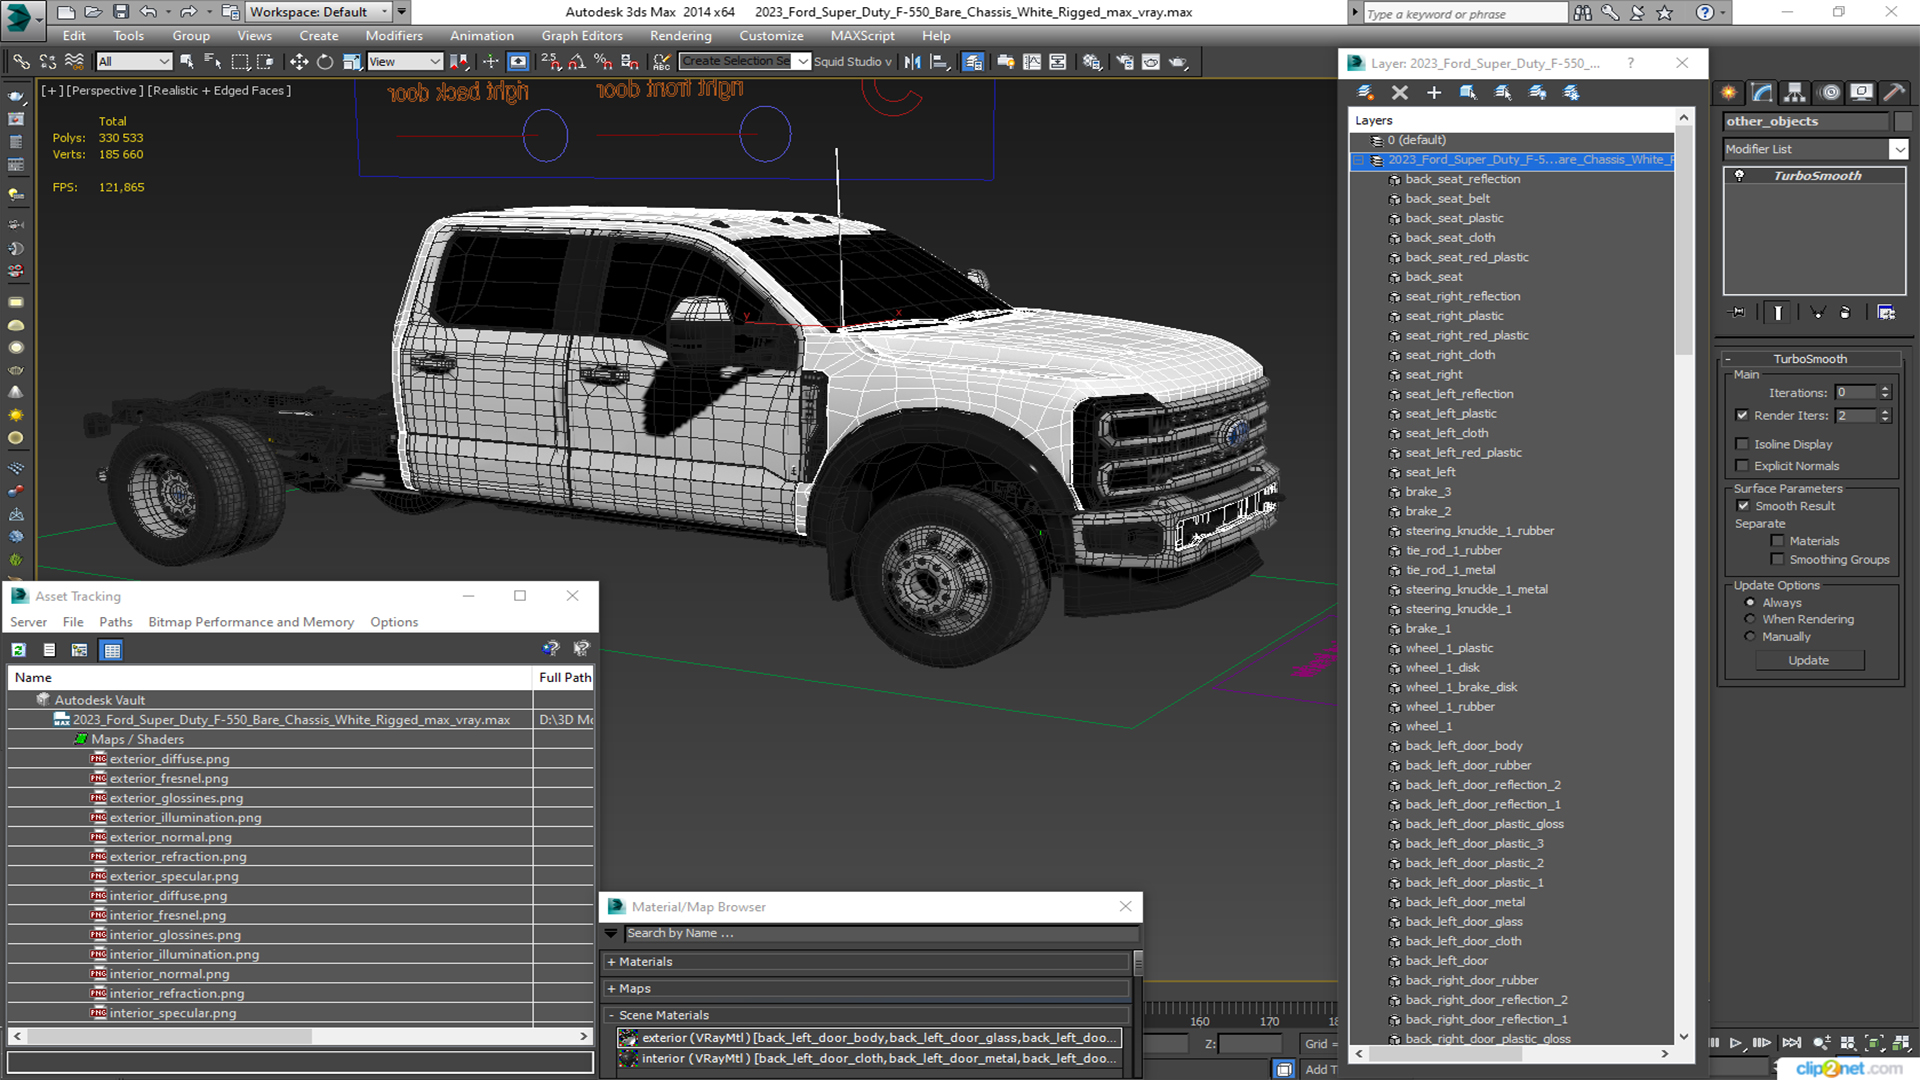The width and height of the screenshot is (1920, 1080).
Task: Click the Save File icon in title bar
Action: pyautogui.click(x=121, y=12)
